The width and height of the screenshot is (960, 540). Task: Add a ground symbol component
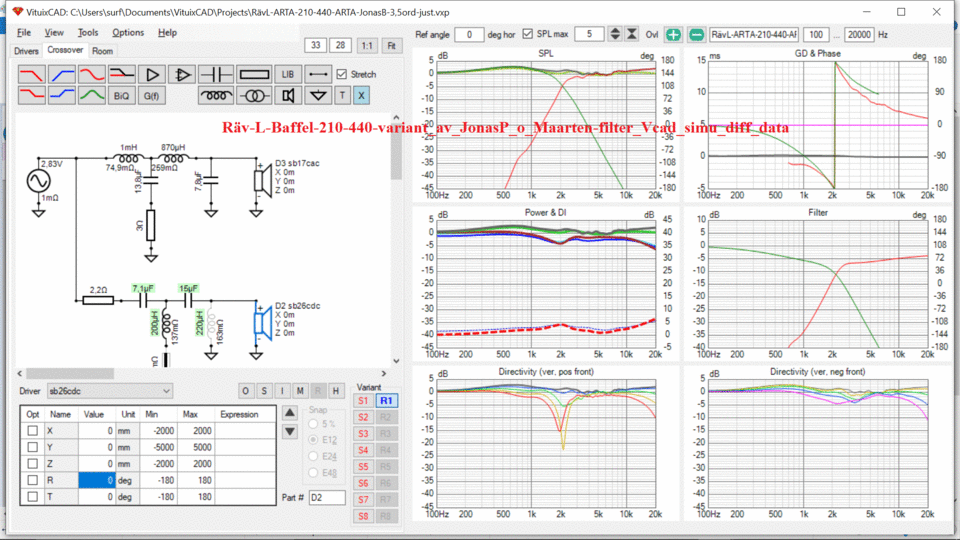click(x=318, y=96)
